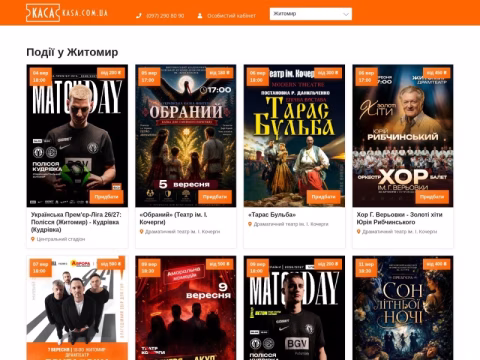
Task: Open title Хор Г. Верьовки - Золоті хіти
Action: [x=400, y=218]
